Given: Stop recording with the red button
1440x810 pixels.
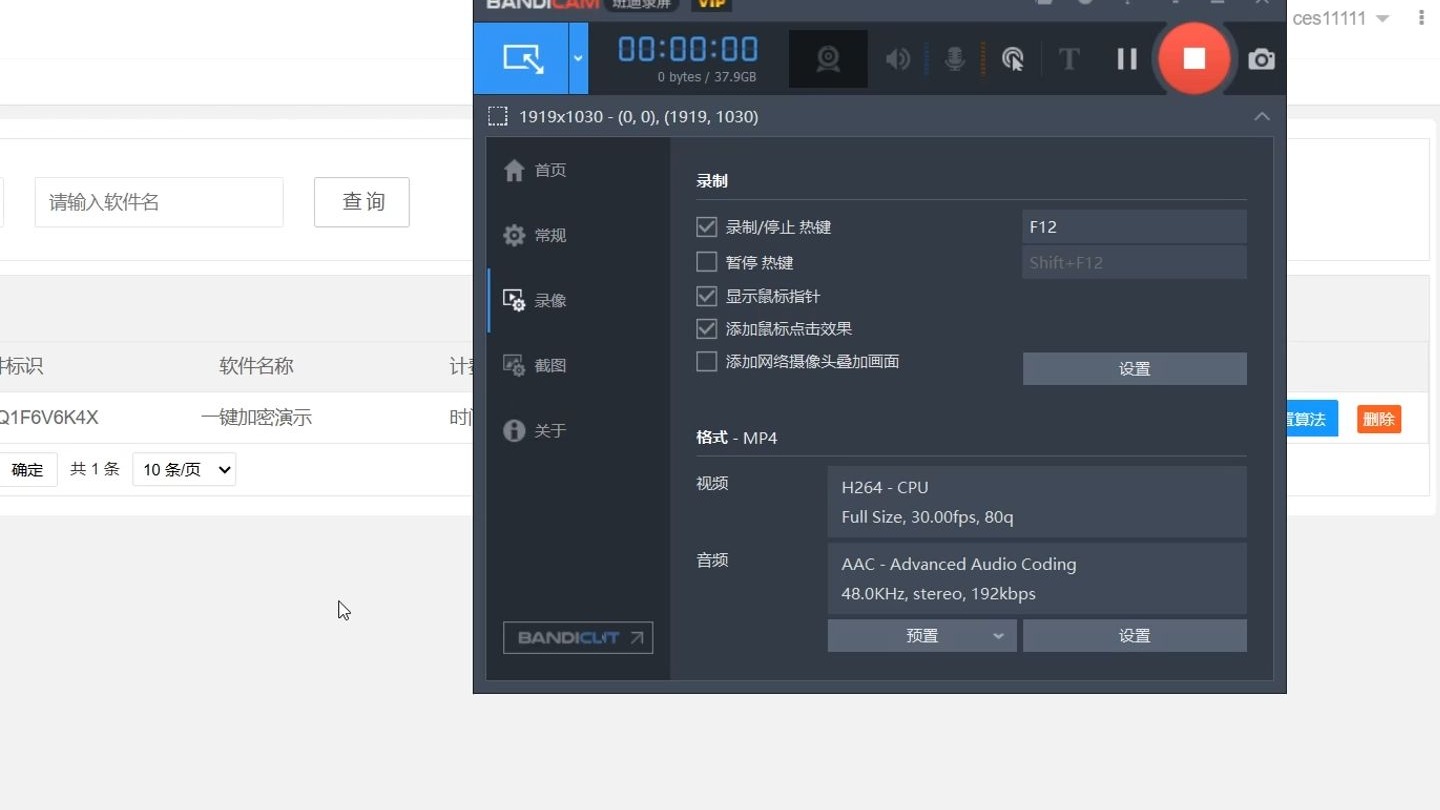Looking at the screenshot, I should tap(1194, 58).
